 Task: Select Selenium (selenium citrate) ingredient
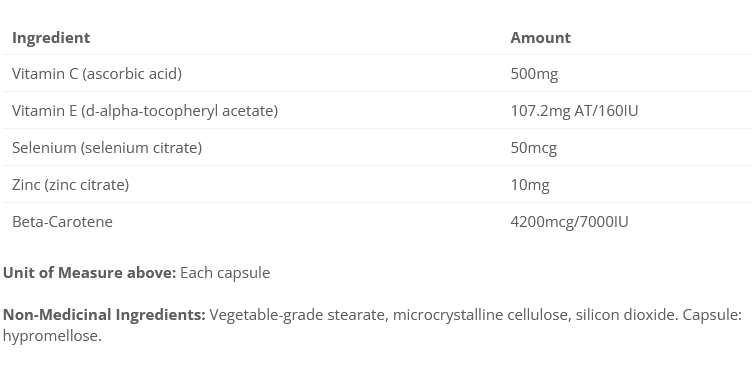pos(107,148)
